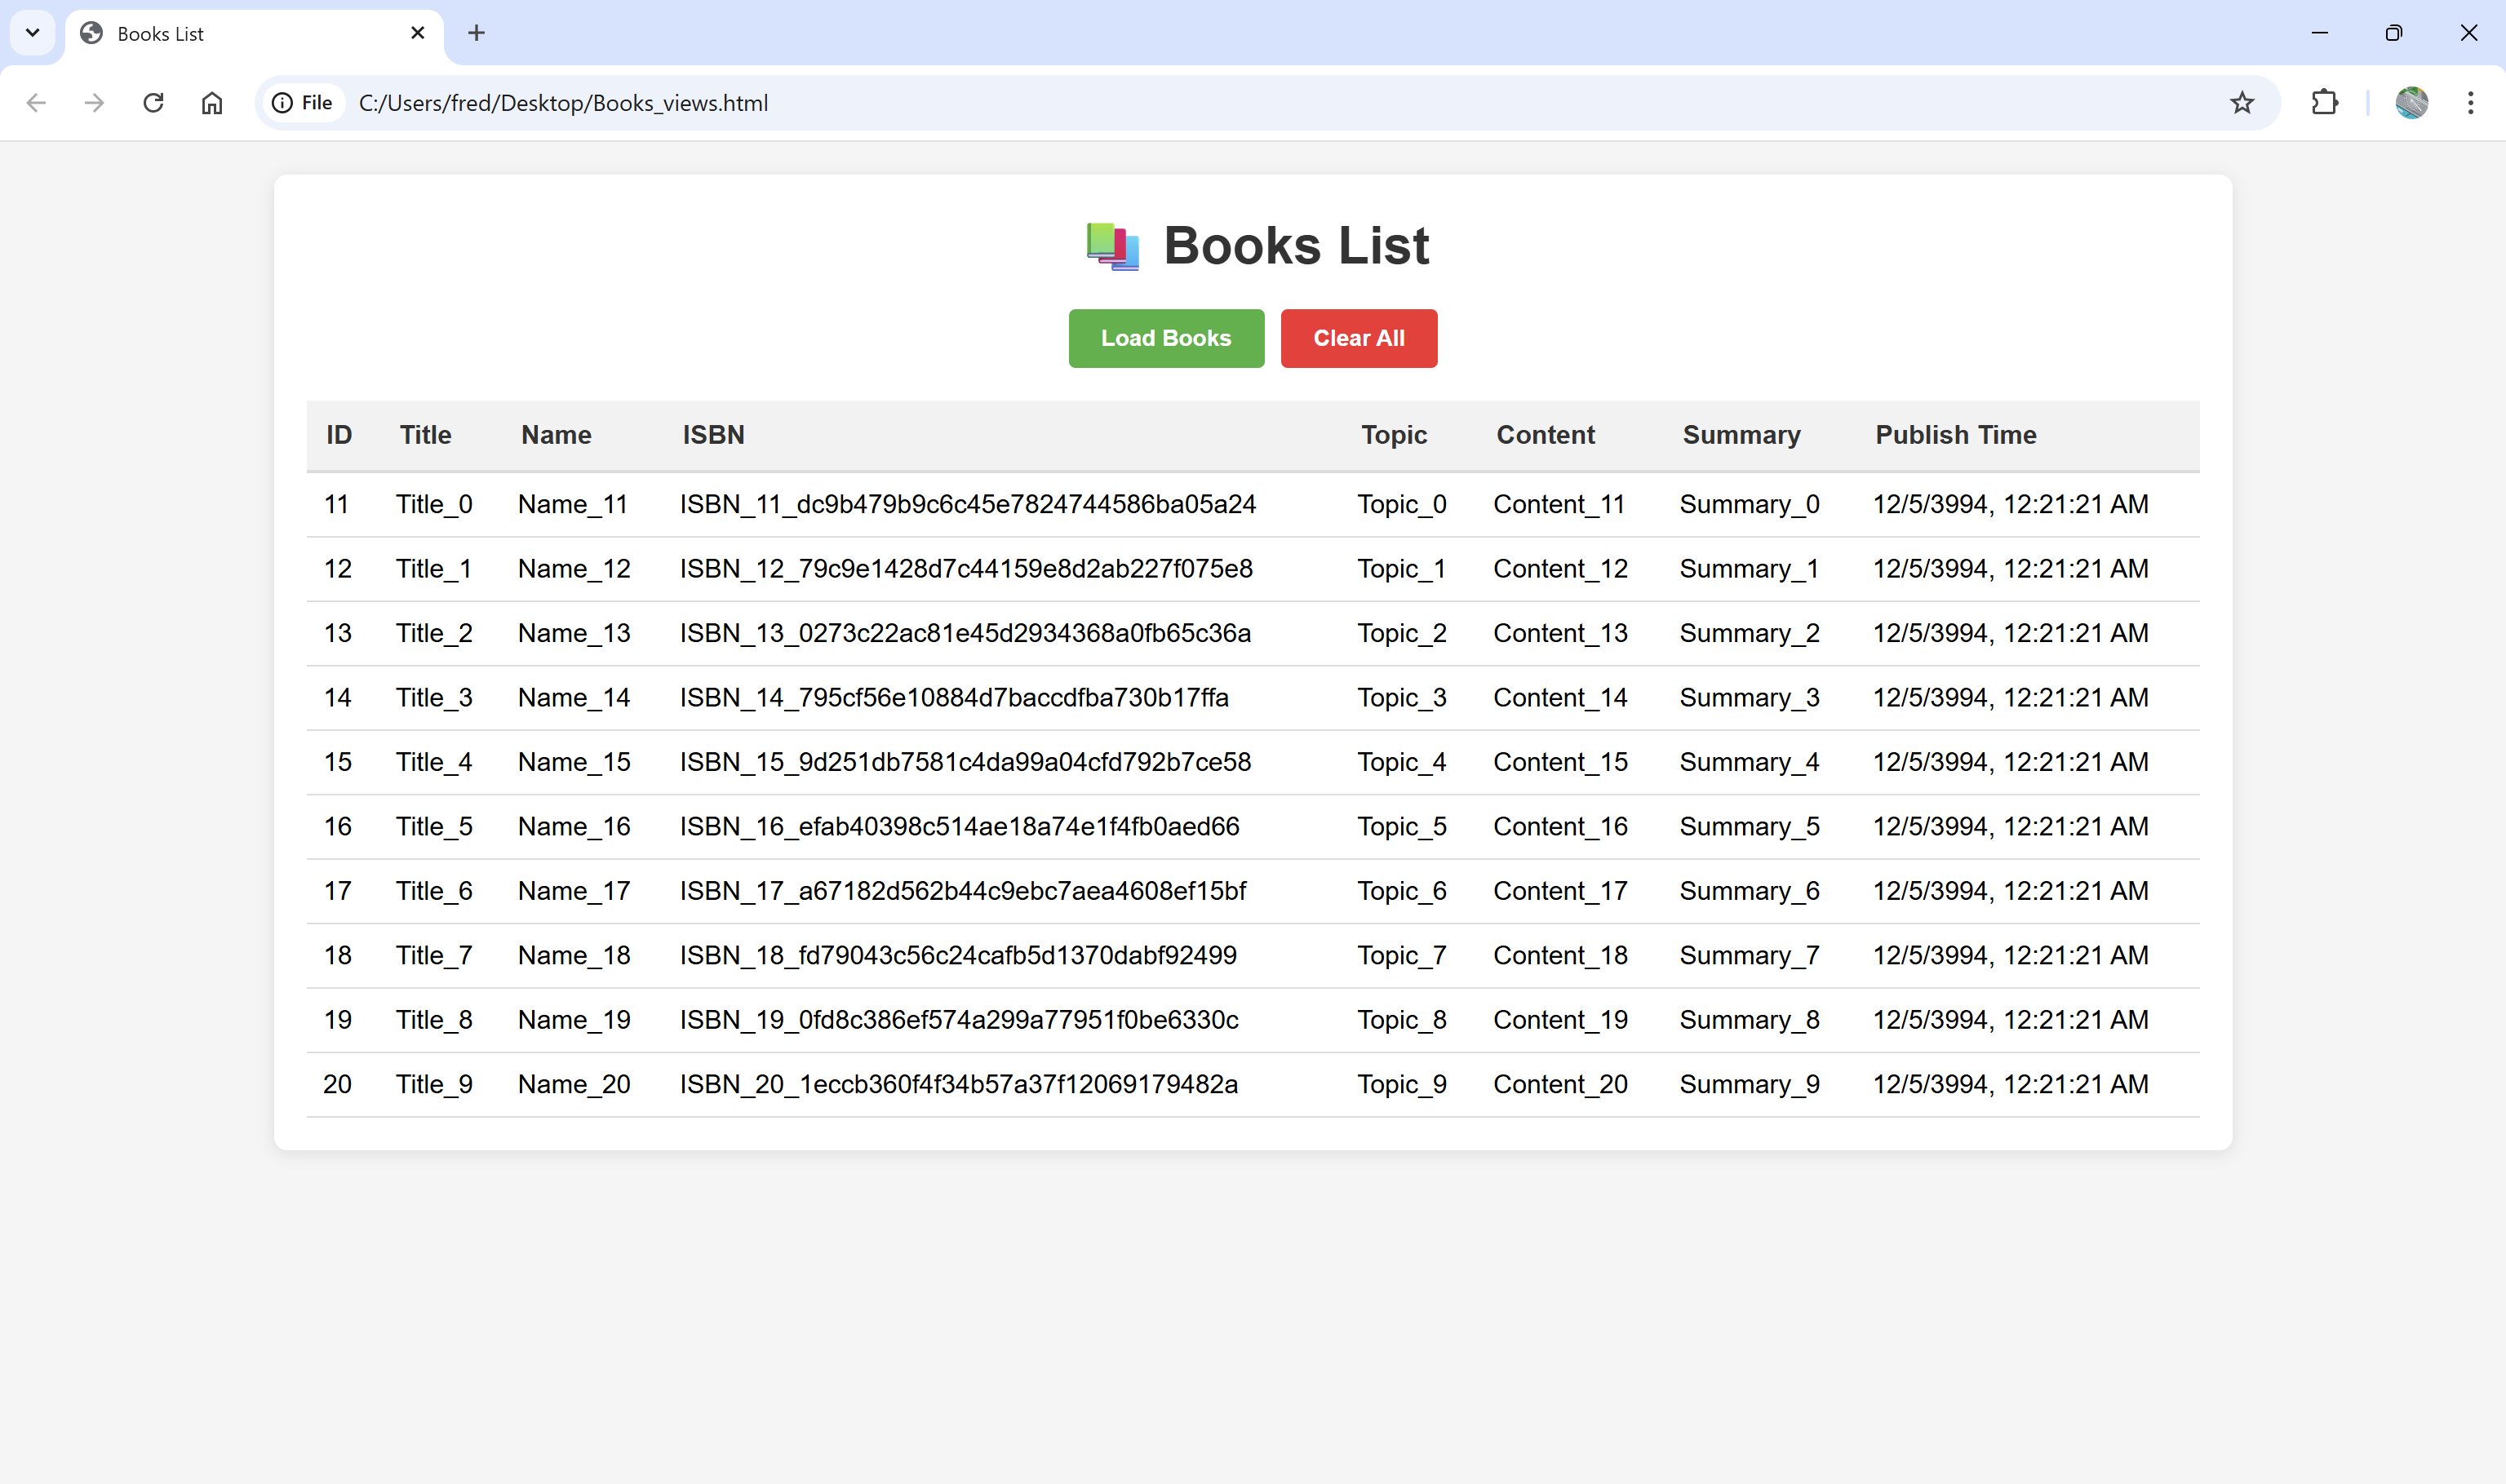The width and height of the screenshot is (2506, 1484).
Task: Click the browser reload icon
Action: 153,103
